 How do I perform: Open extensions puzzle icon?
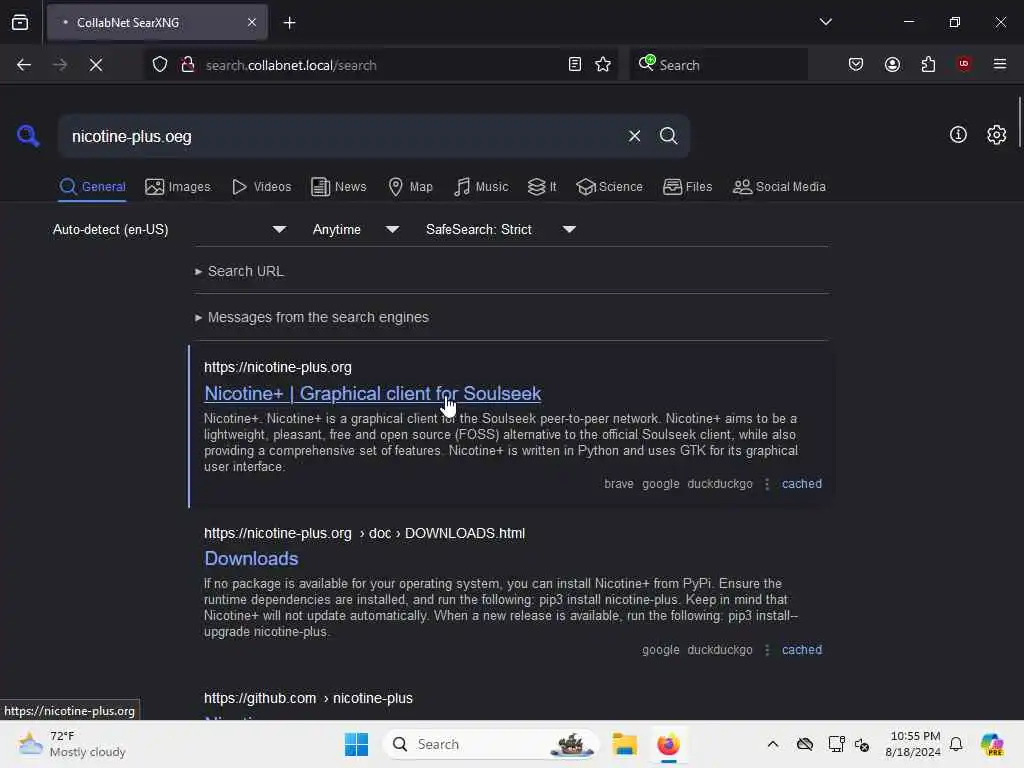click(x=928, y=65)
